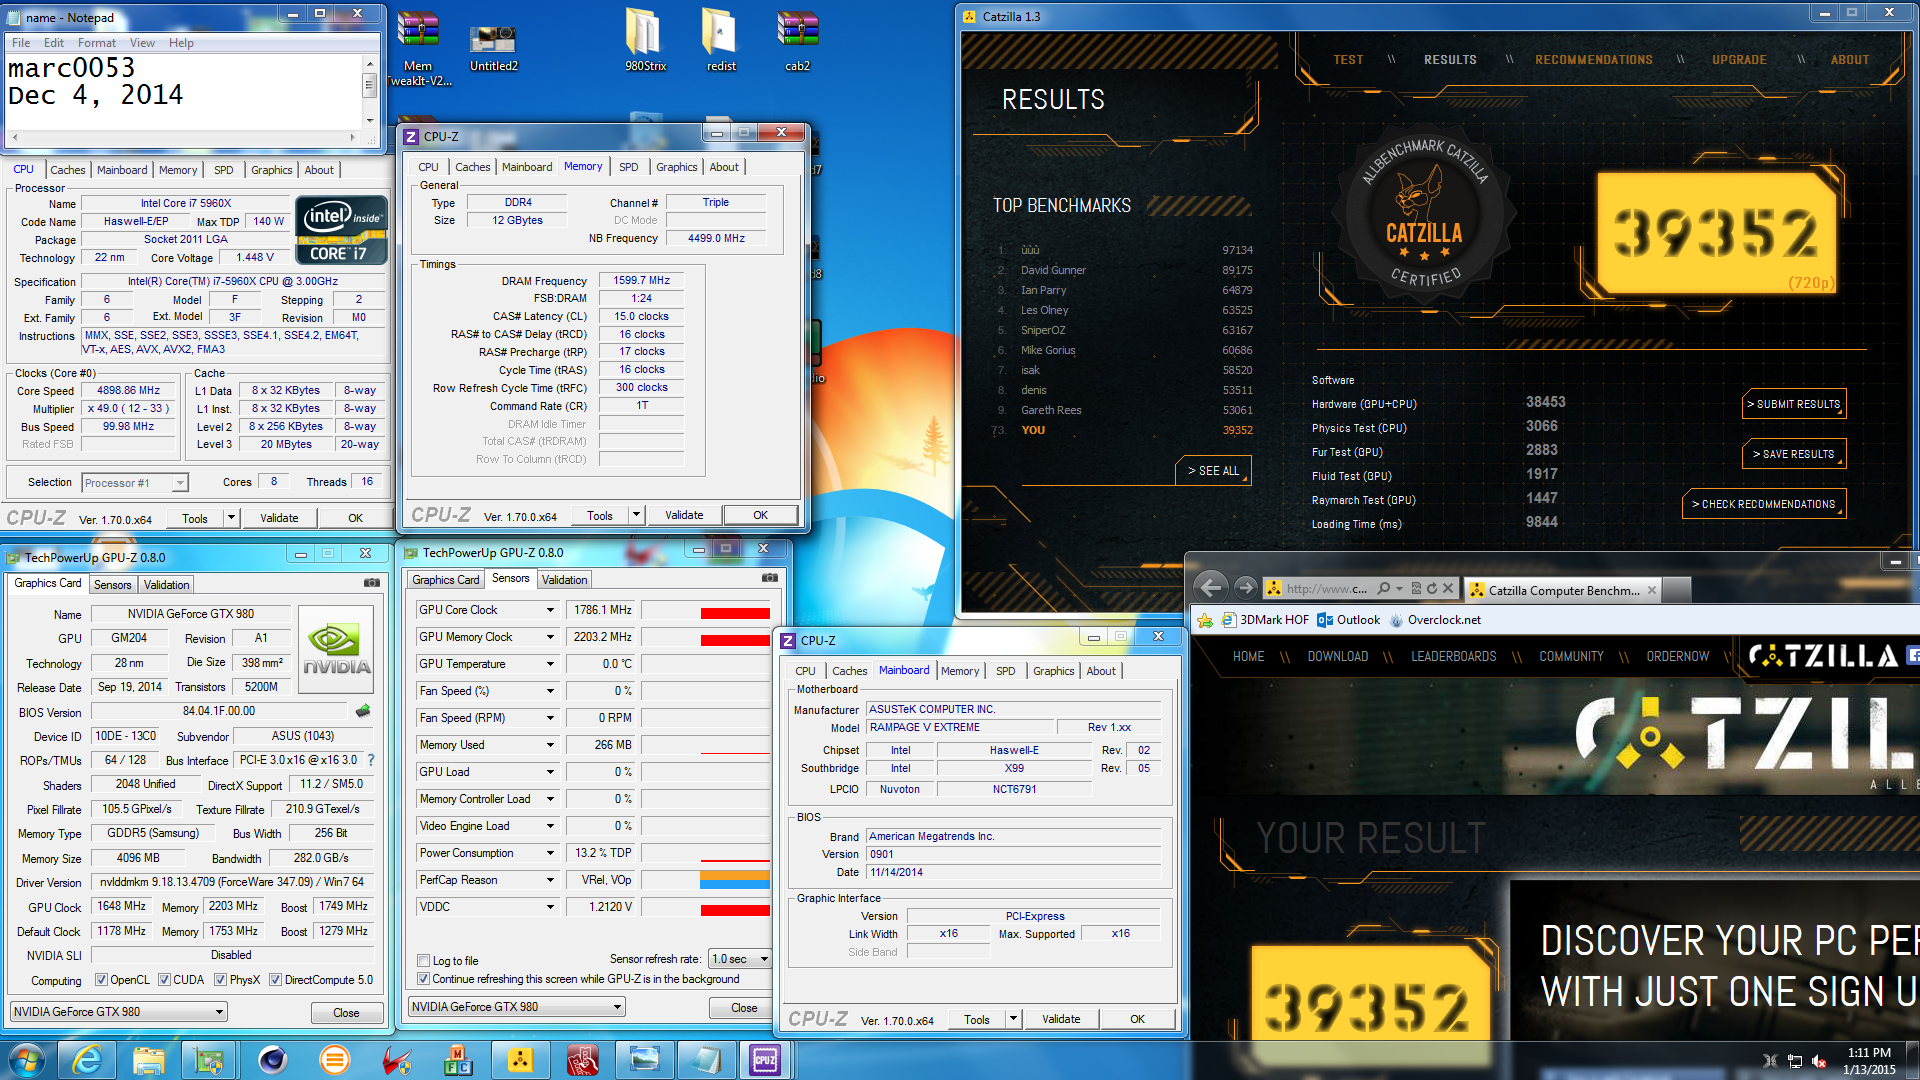The height and width of the screenshot is (1080, 1920).
Task: Open the Processor #1 selection dropdown
Action: (134, 483)
